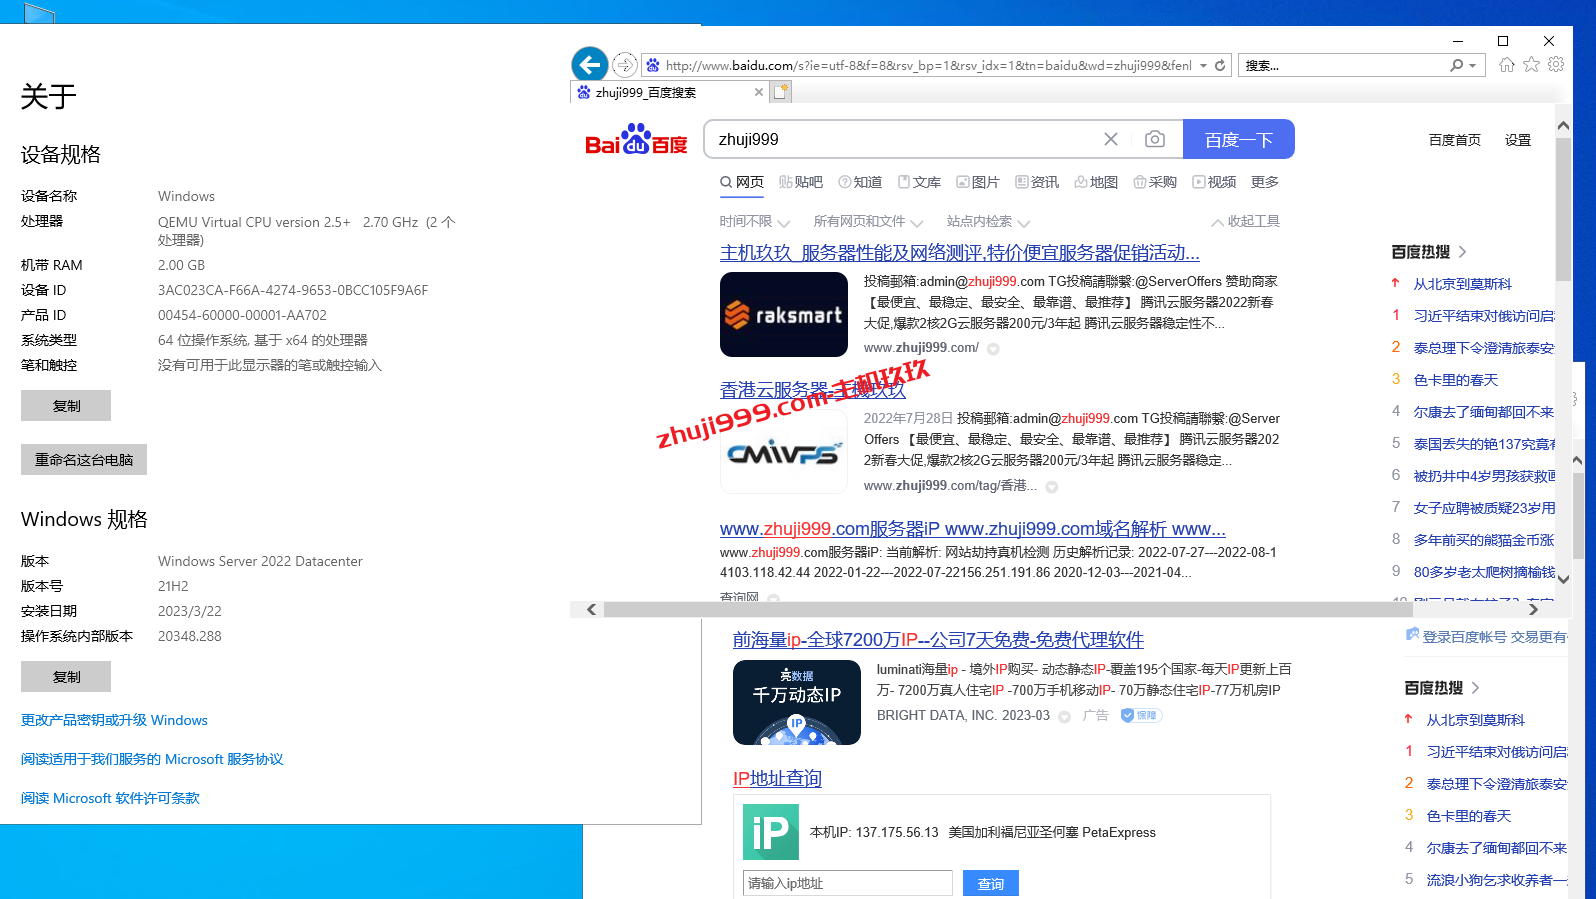Click the magnifier icon in browser search box

click(x=1457, y=65)
